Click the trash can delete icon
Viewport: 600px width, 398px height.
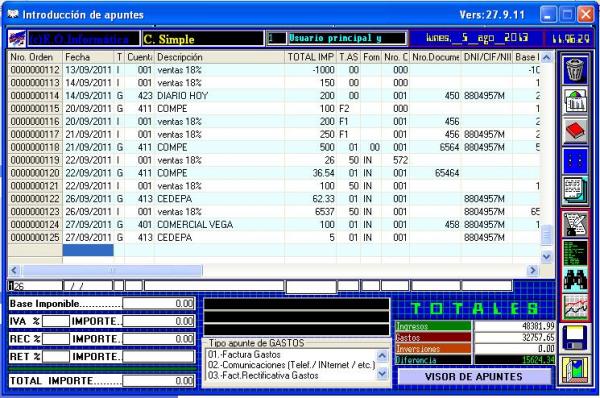(575, 70)
